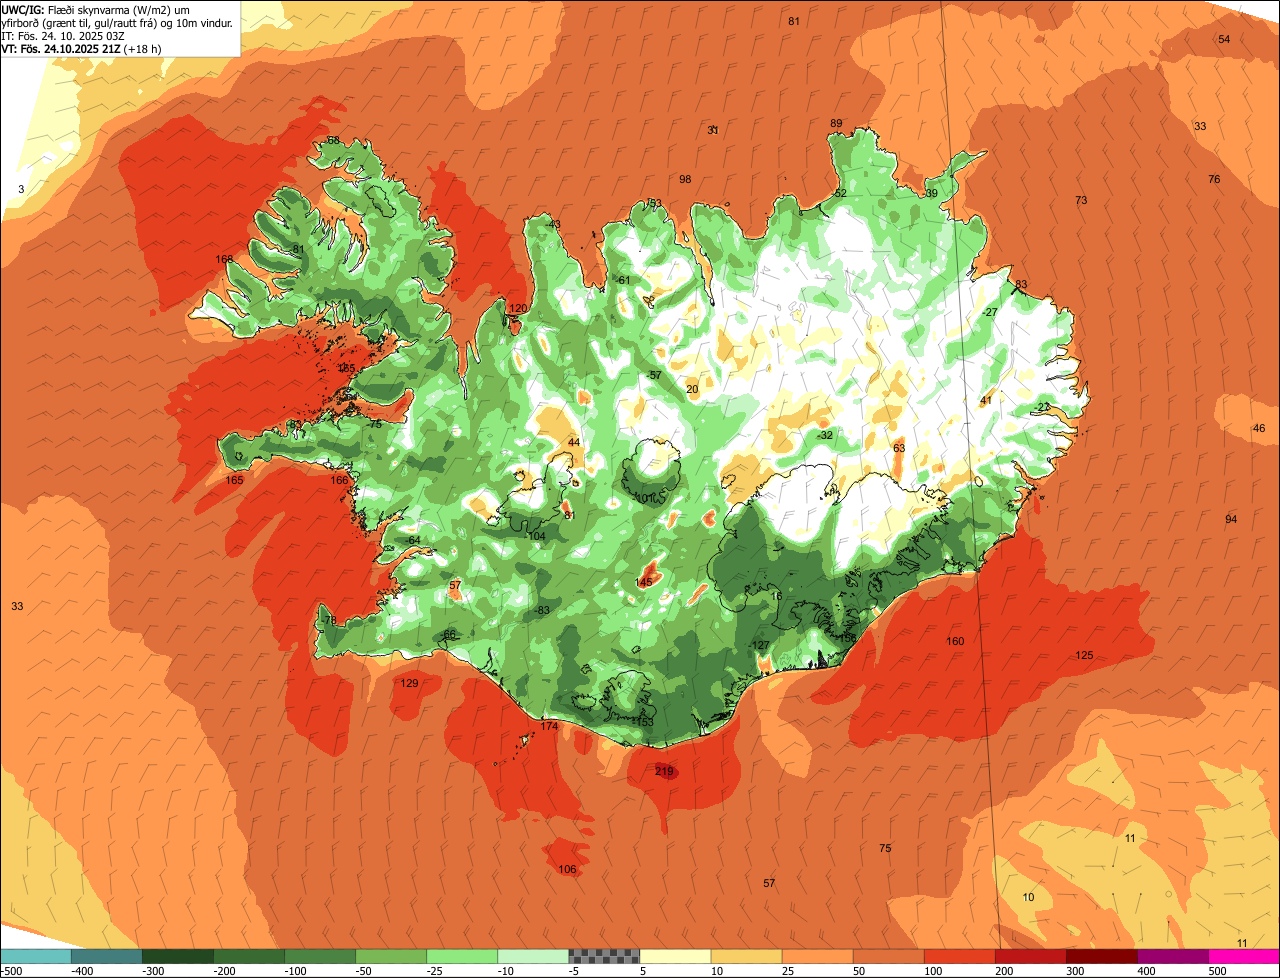Select the 168 value west of the Westfjords
1280x978 pixels.
click(224, 259)
